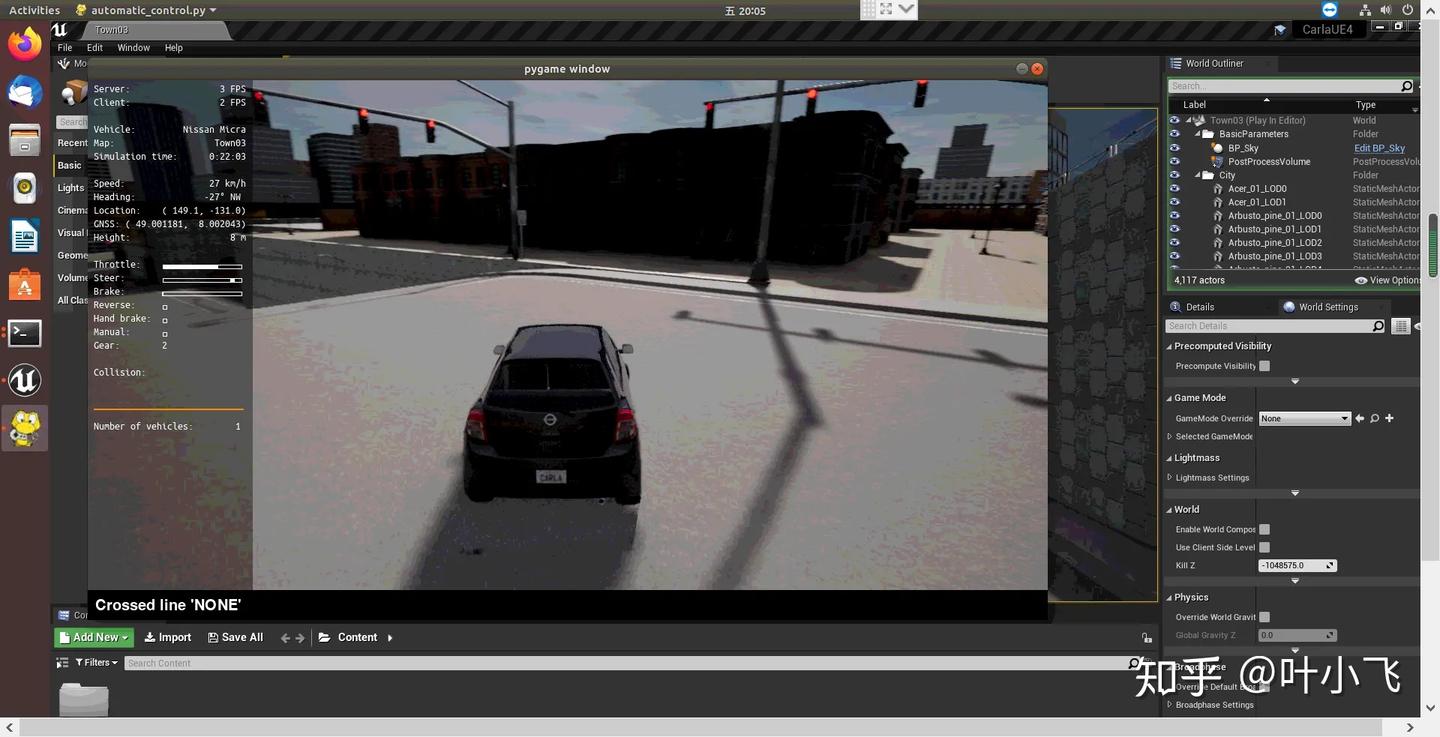
Task: Open Firefox from the Ubuntu dock
Action: (25, 44)
